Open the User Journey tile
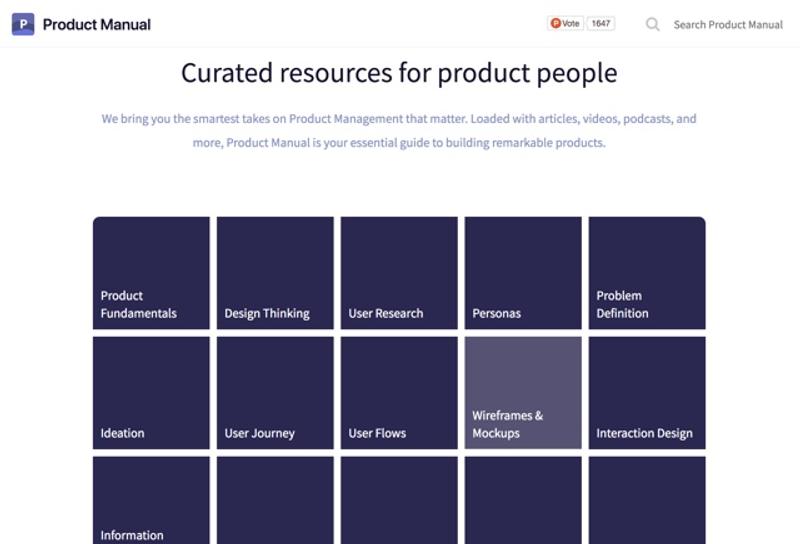This screenshot has height=544, width=800. point(275,393)
